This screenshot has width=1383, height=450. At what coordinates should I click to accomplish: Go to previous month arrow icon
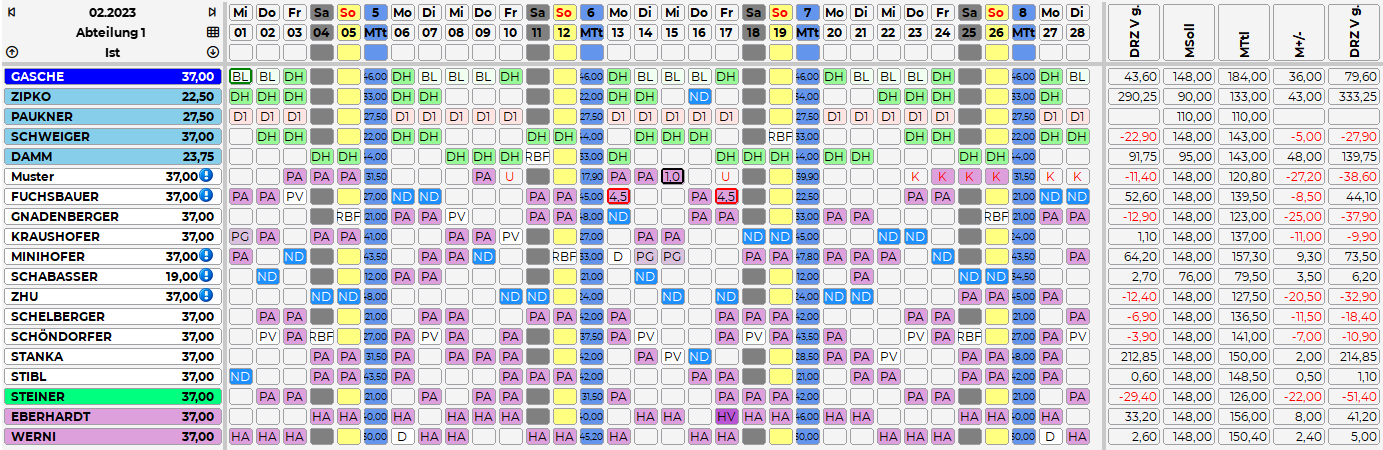point(12,12)
